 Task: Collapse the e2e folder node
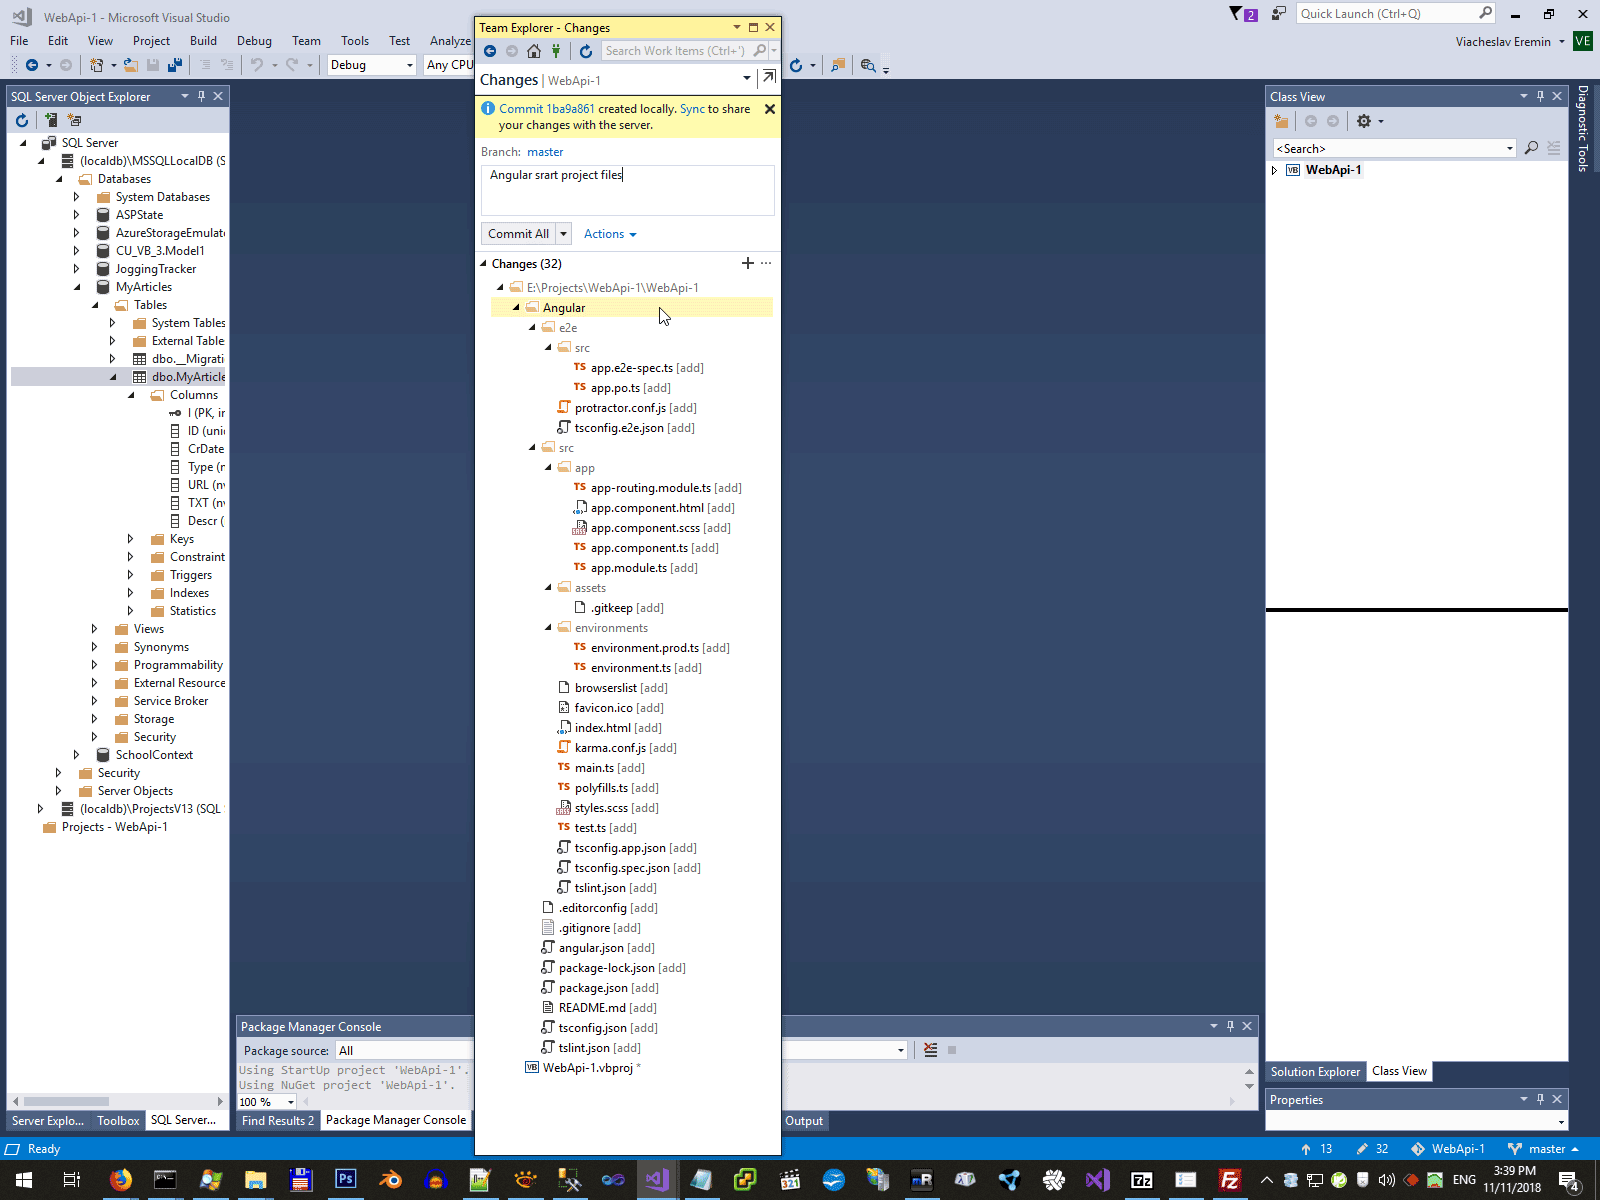point(532,328)
